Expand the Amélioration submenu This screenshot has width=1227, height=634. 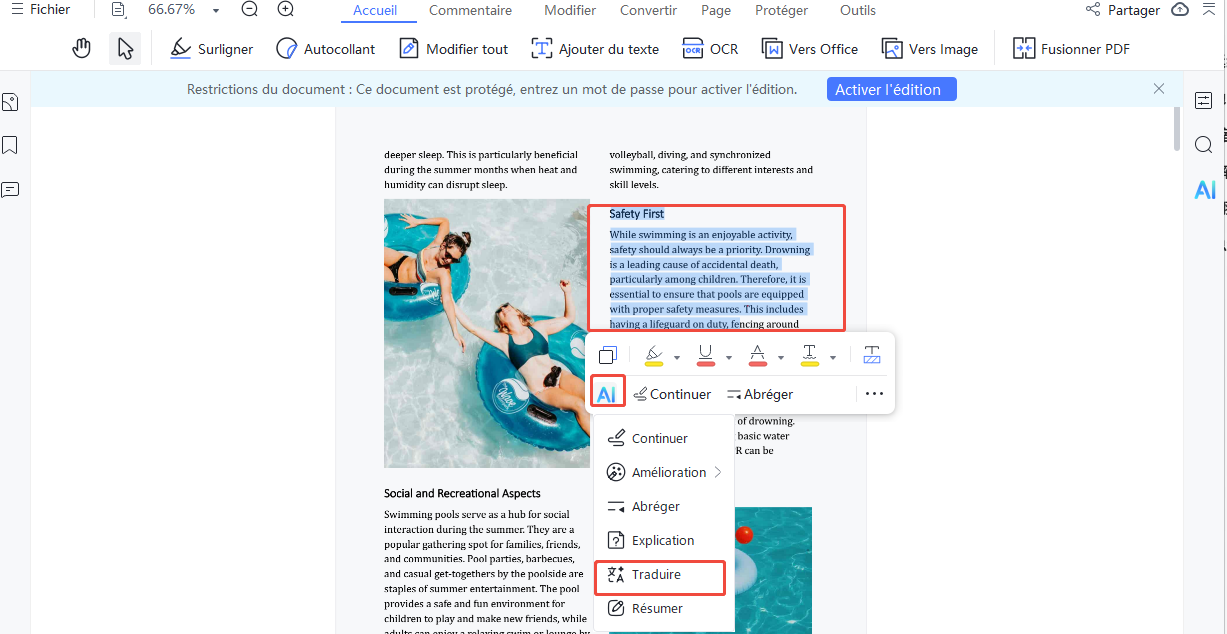(666, 471)
